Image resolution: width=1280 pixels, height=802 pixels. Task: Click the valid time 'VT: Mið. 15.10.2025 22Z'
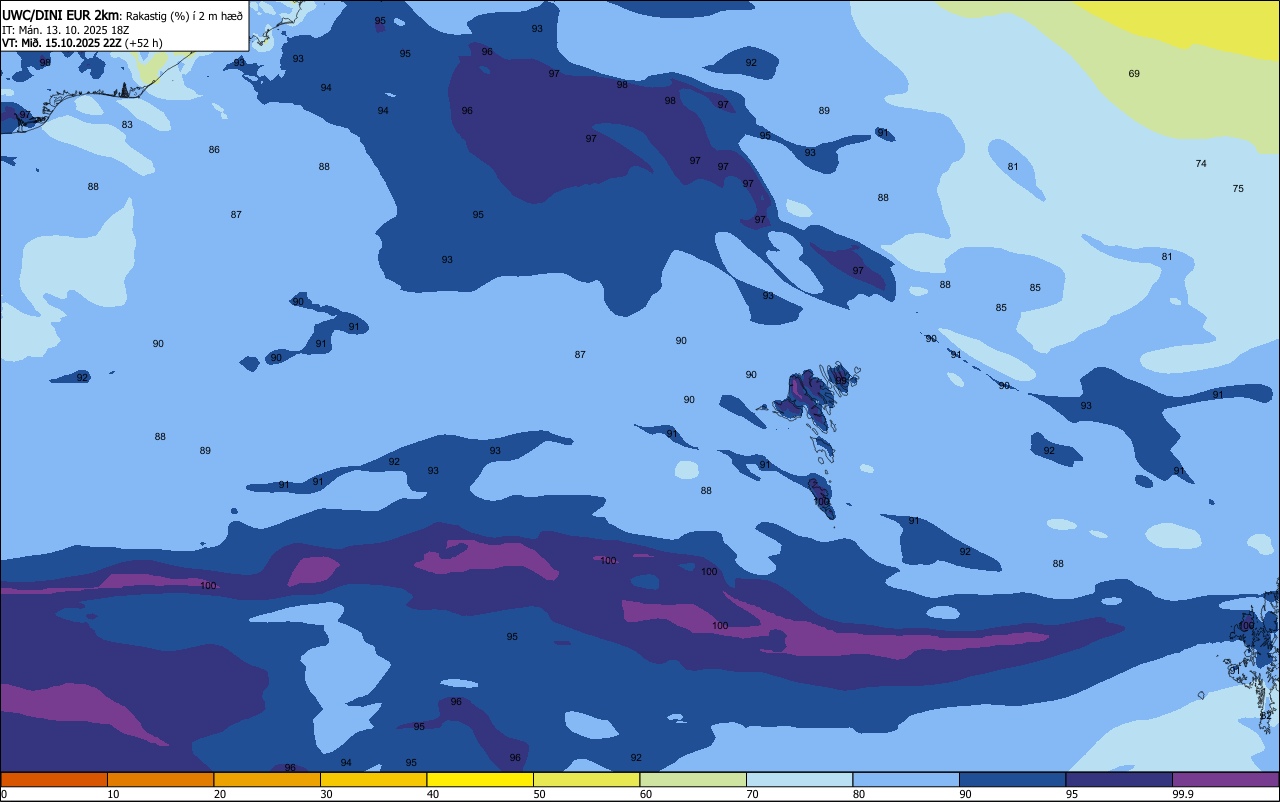tap(62, 43)
